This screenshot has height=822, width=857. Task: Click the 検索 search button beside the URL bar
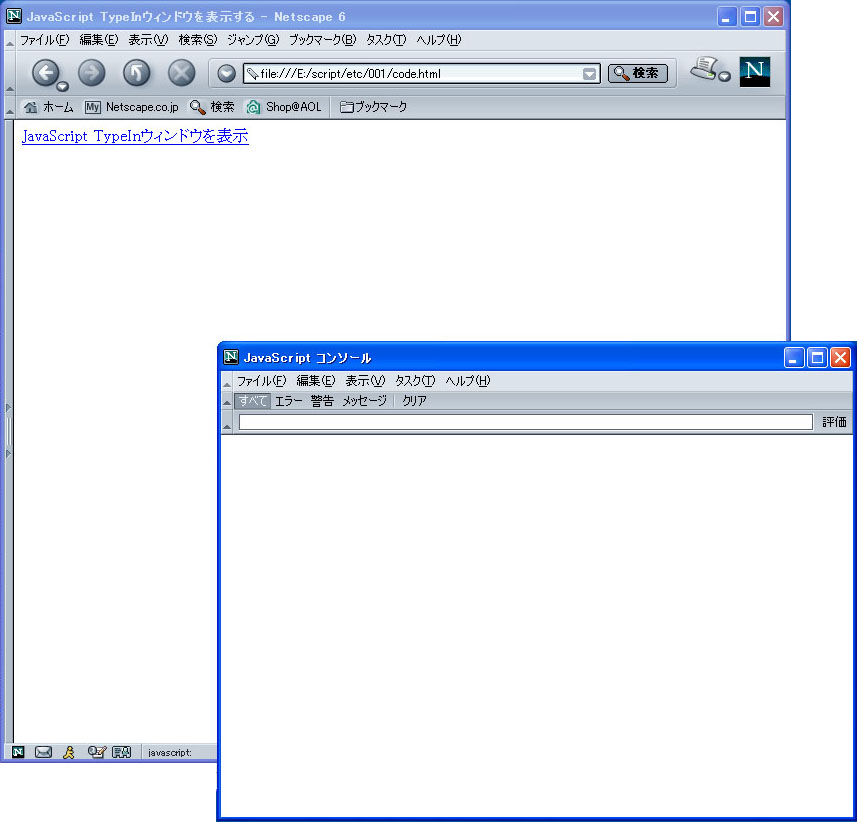[x=638, y=73]
